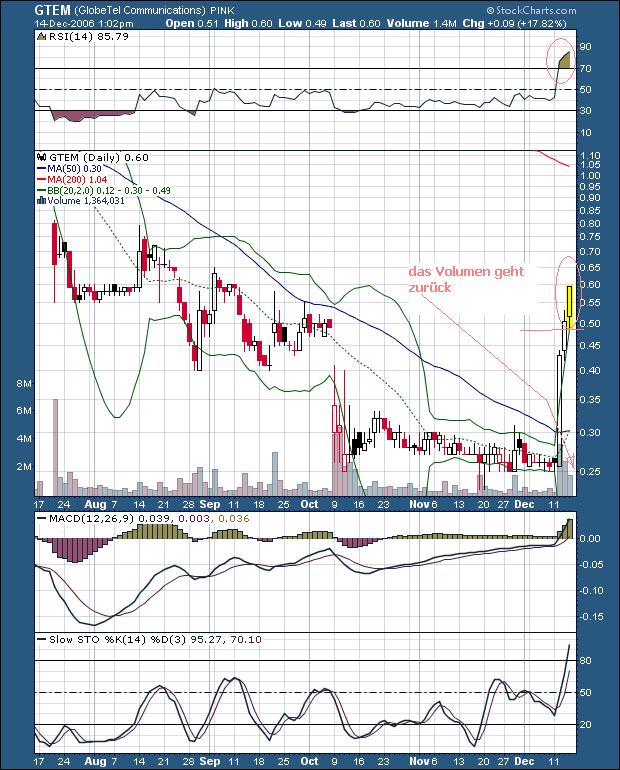Viewport: 620px width, 770px height.
Task: Click the (GlobeTel Communications) company name
Action: [x=140, y=10]
